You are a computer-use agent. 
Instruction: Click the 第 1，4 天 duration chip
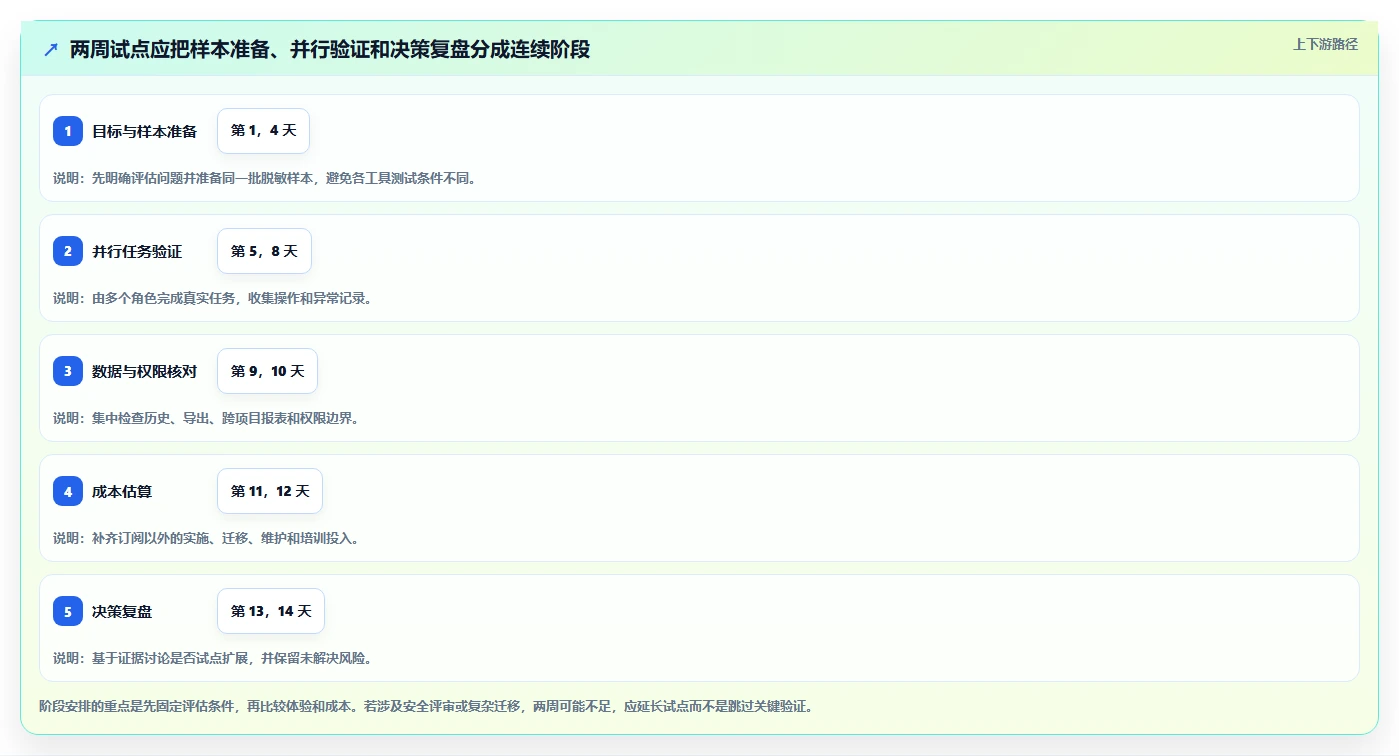(263, 131)
